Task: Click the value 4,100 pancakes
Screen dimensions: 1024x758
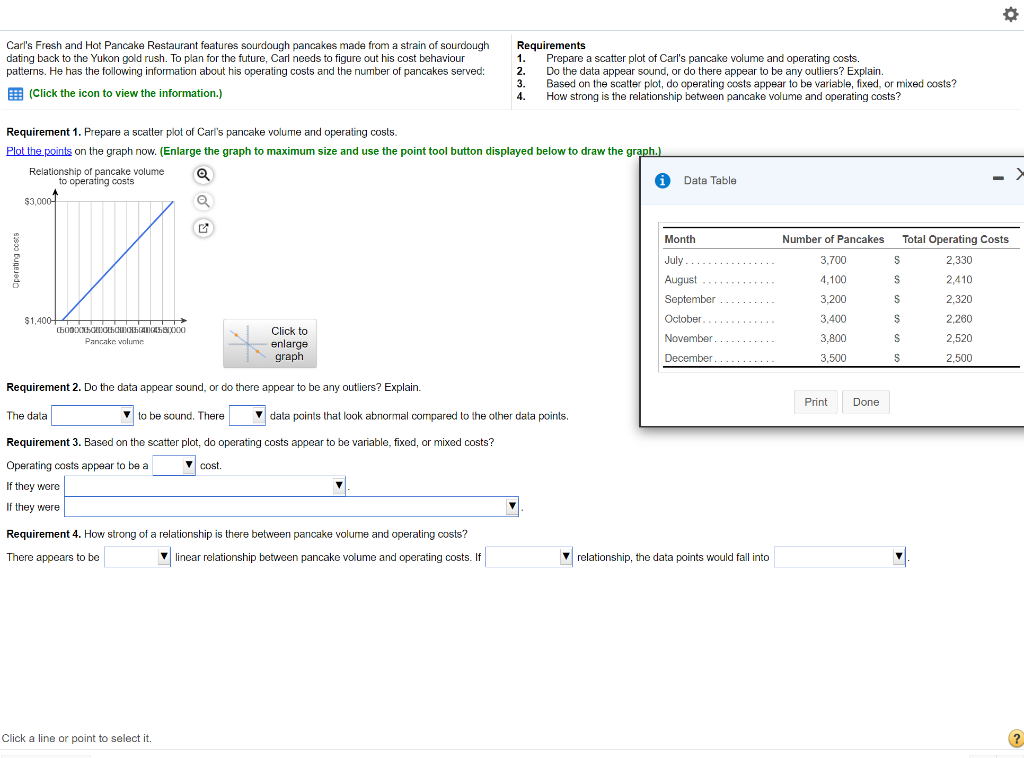Action: [x=833, y=279]
